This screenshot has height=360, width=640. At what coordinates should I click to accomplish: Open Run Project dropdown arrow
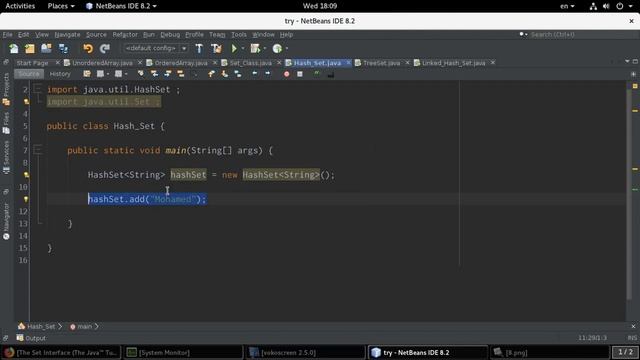point(243,49)
